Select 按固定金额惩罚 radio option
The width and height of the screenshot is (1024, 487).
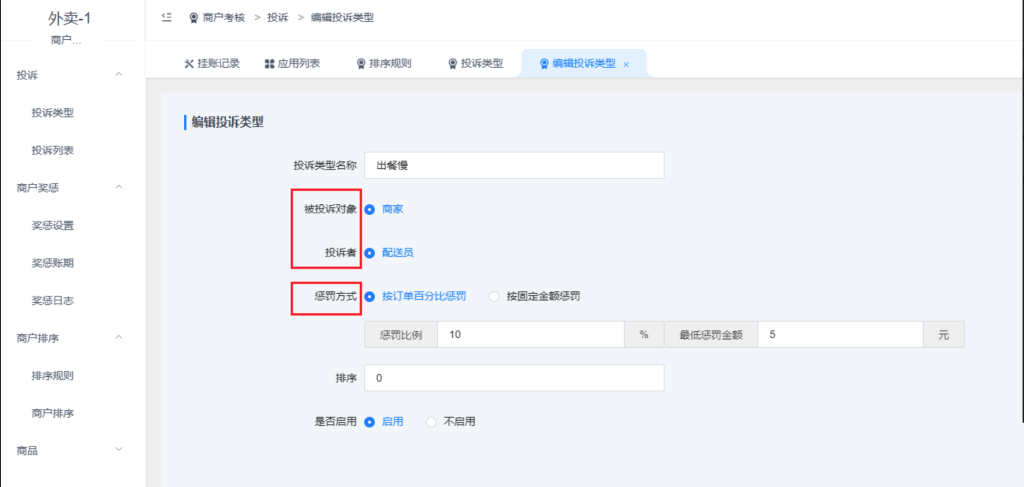[x=494, y=296]
